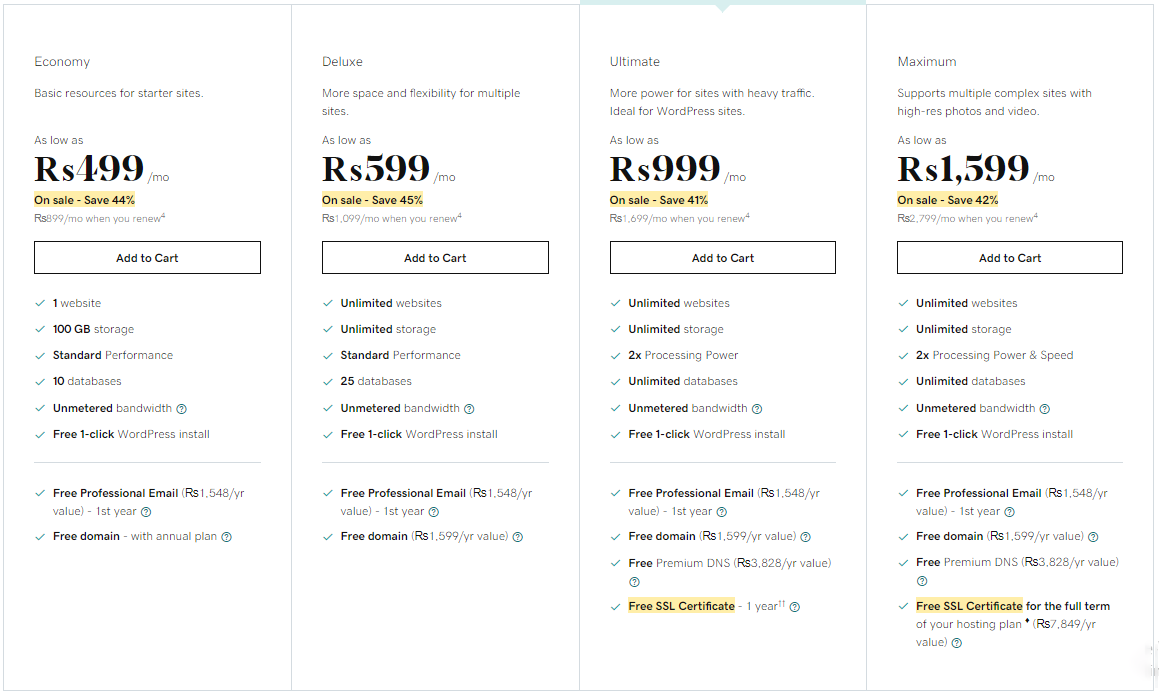Click info icon after Deluxe Free domain value

click(x=518, y=537)
